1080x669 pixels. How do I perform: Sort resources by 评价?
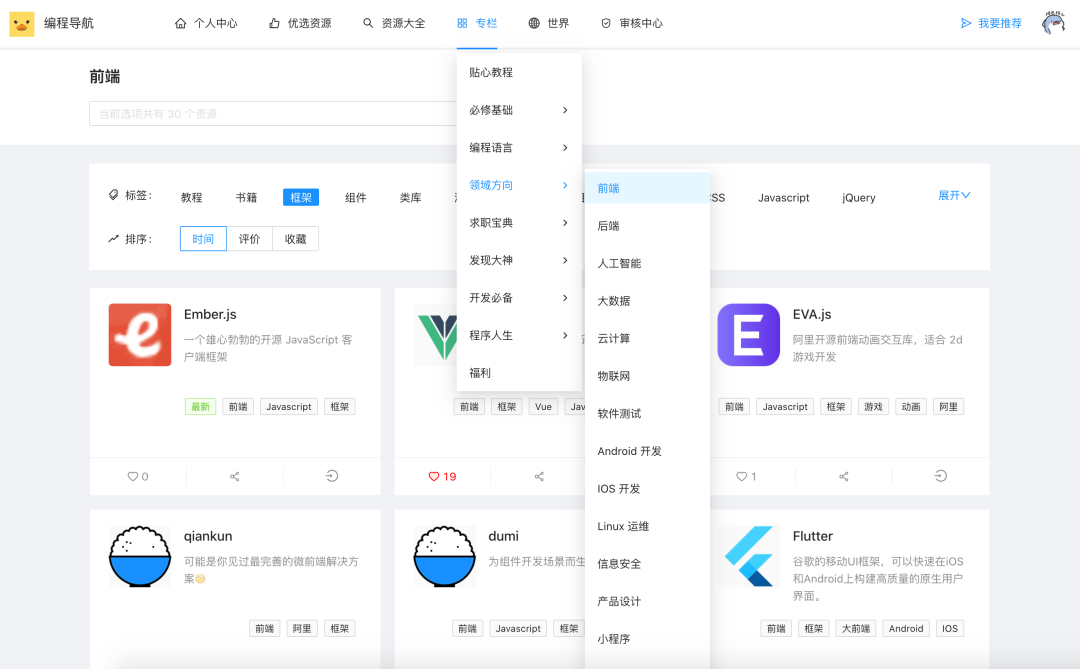point(249,239)
